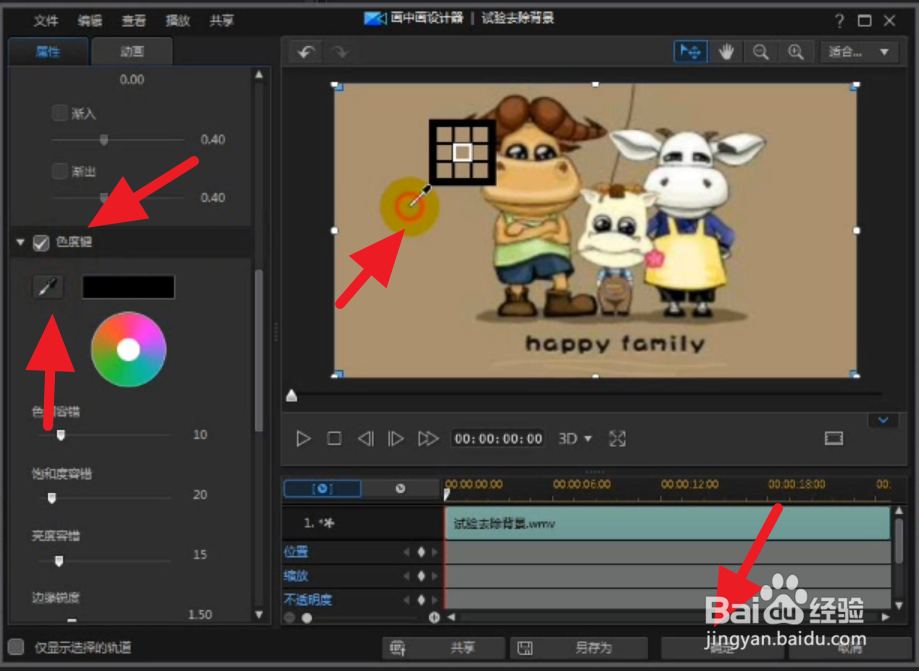
Task: Adjust the fade-in duration slider
Action: pos(104,139)
